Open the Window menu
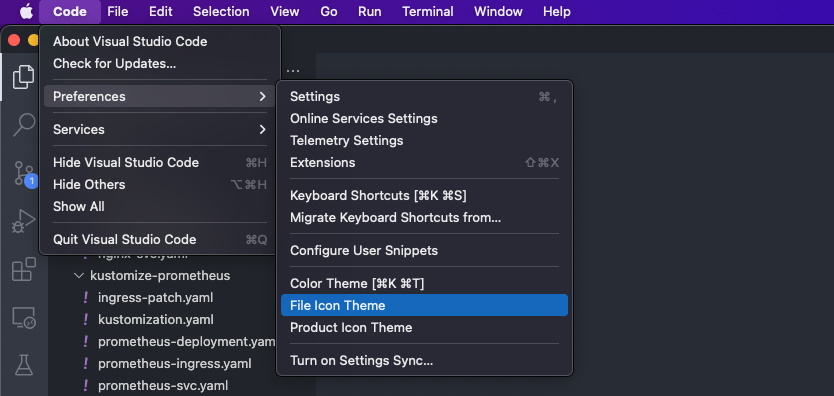 (499, 11)
